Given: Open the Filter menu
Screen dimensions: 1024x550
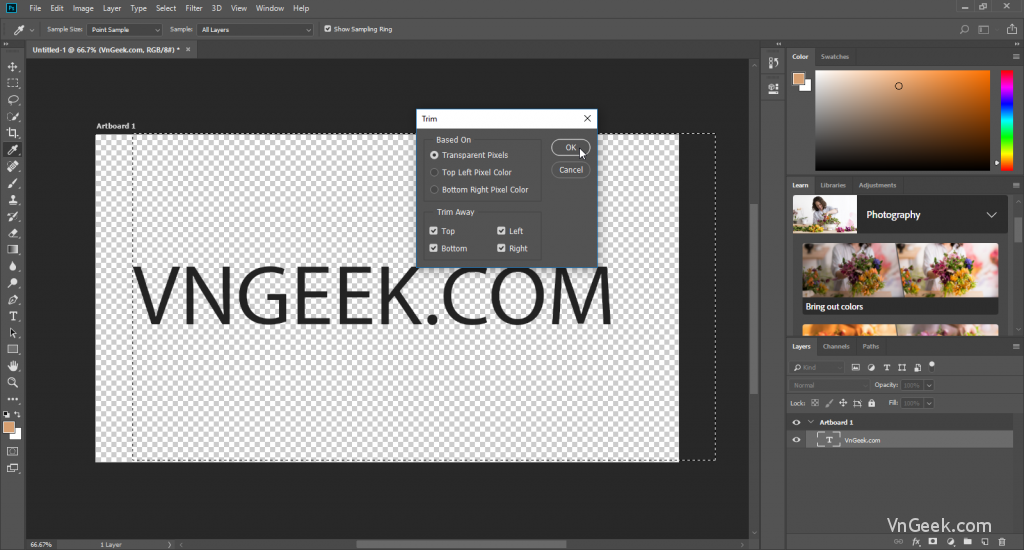Looking at the screenshot, I should pos(194,8).
